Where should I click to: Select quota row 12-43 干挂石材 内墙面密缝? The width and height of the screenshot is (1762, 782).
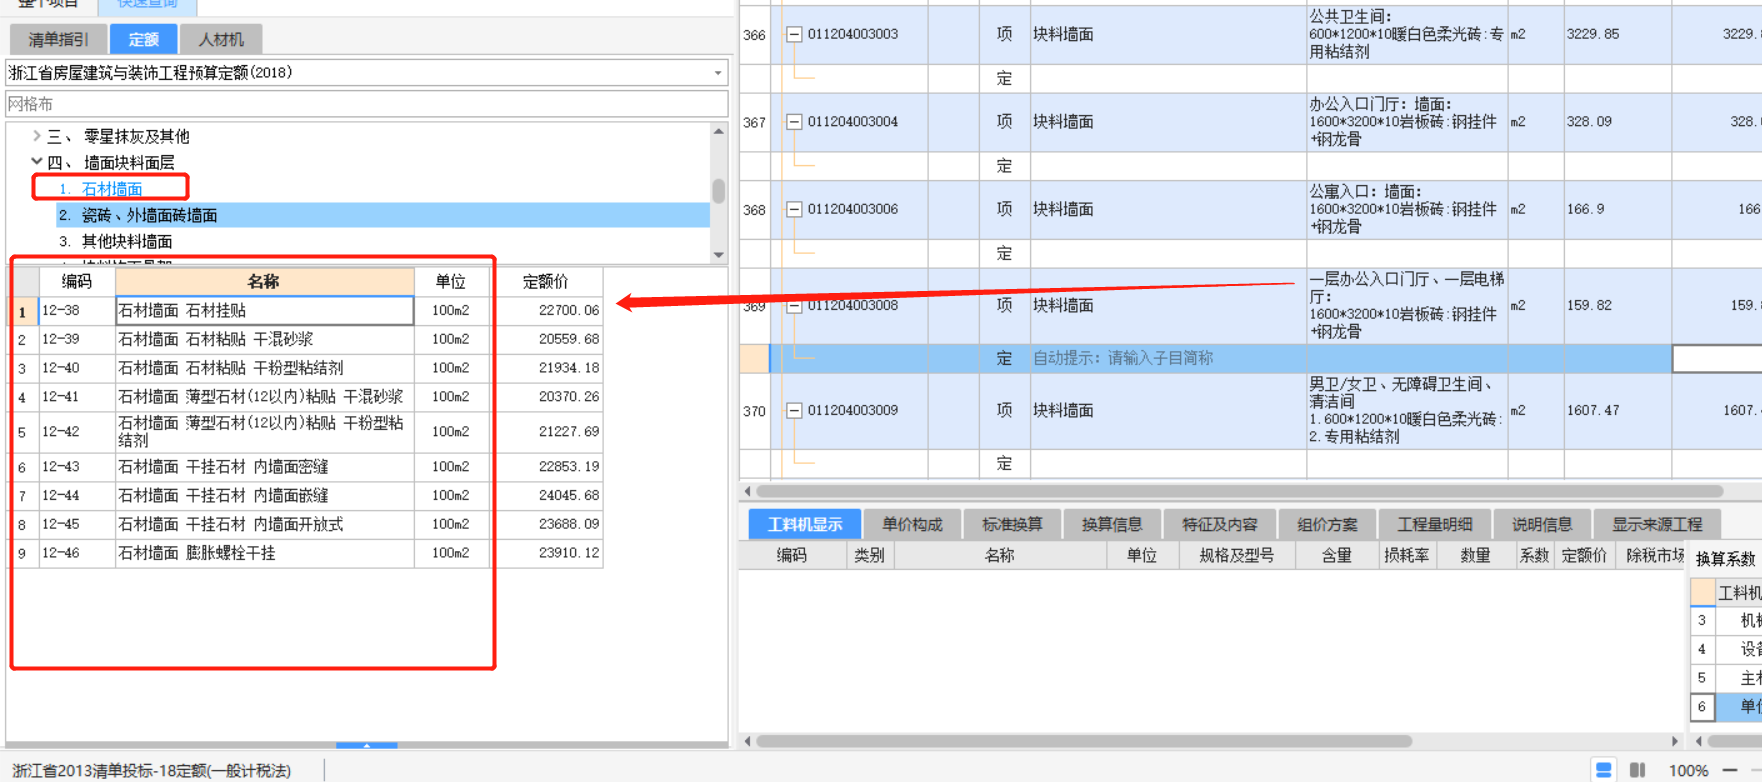(x=265, y=467)
